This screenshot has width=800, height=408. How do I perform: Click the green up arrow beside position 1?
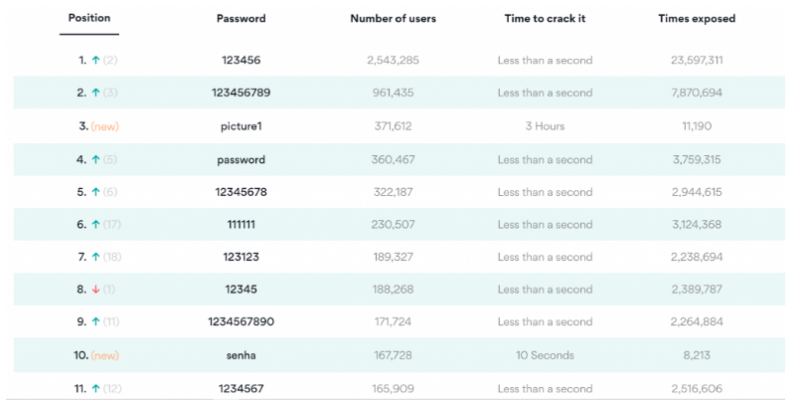click(95, 60)
